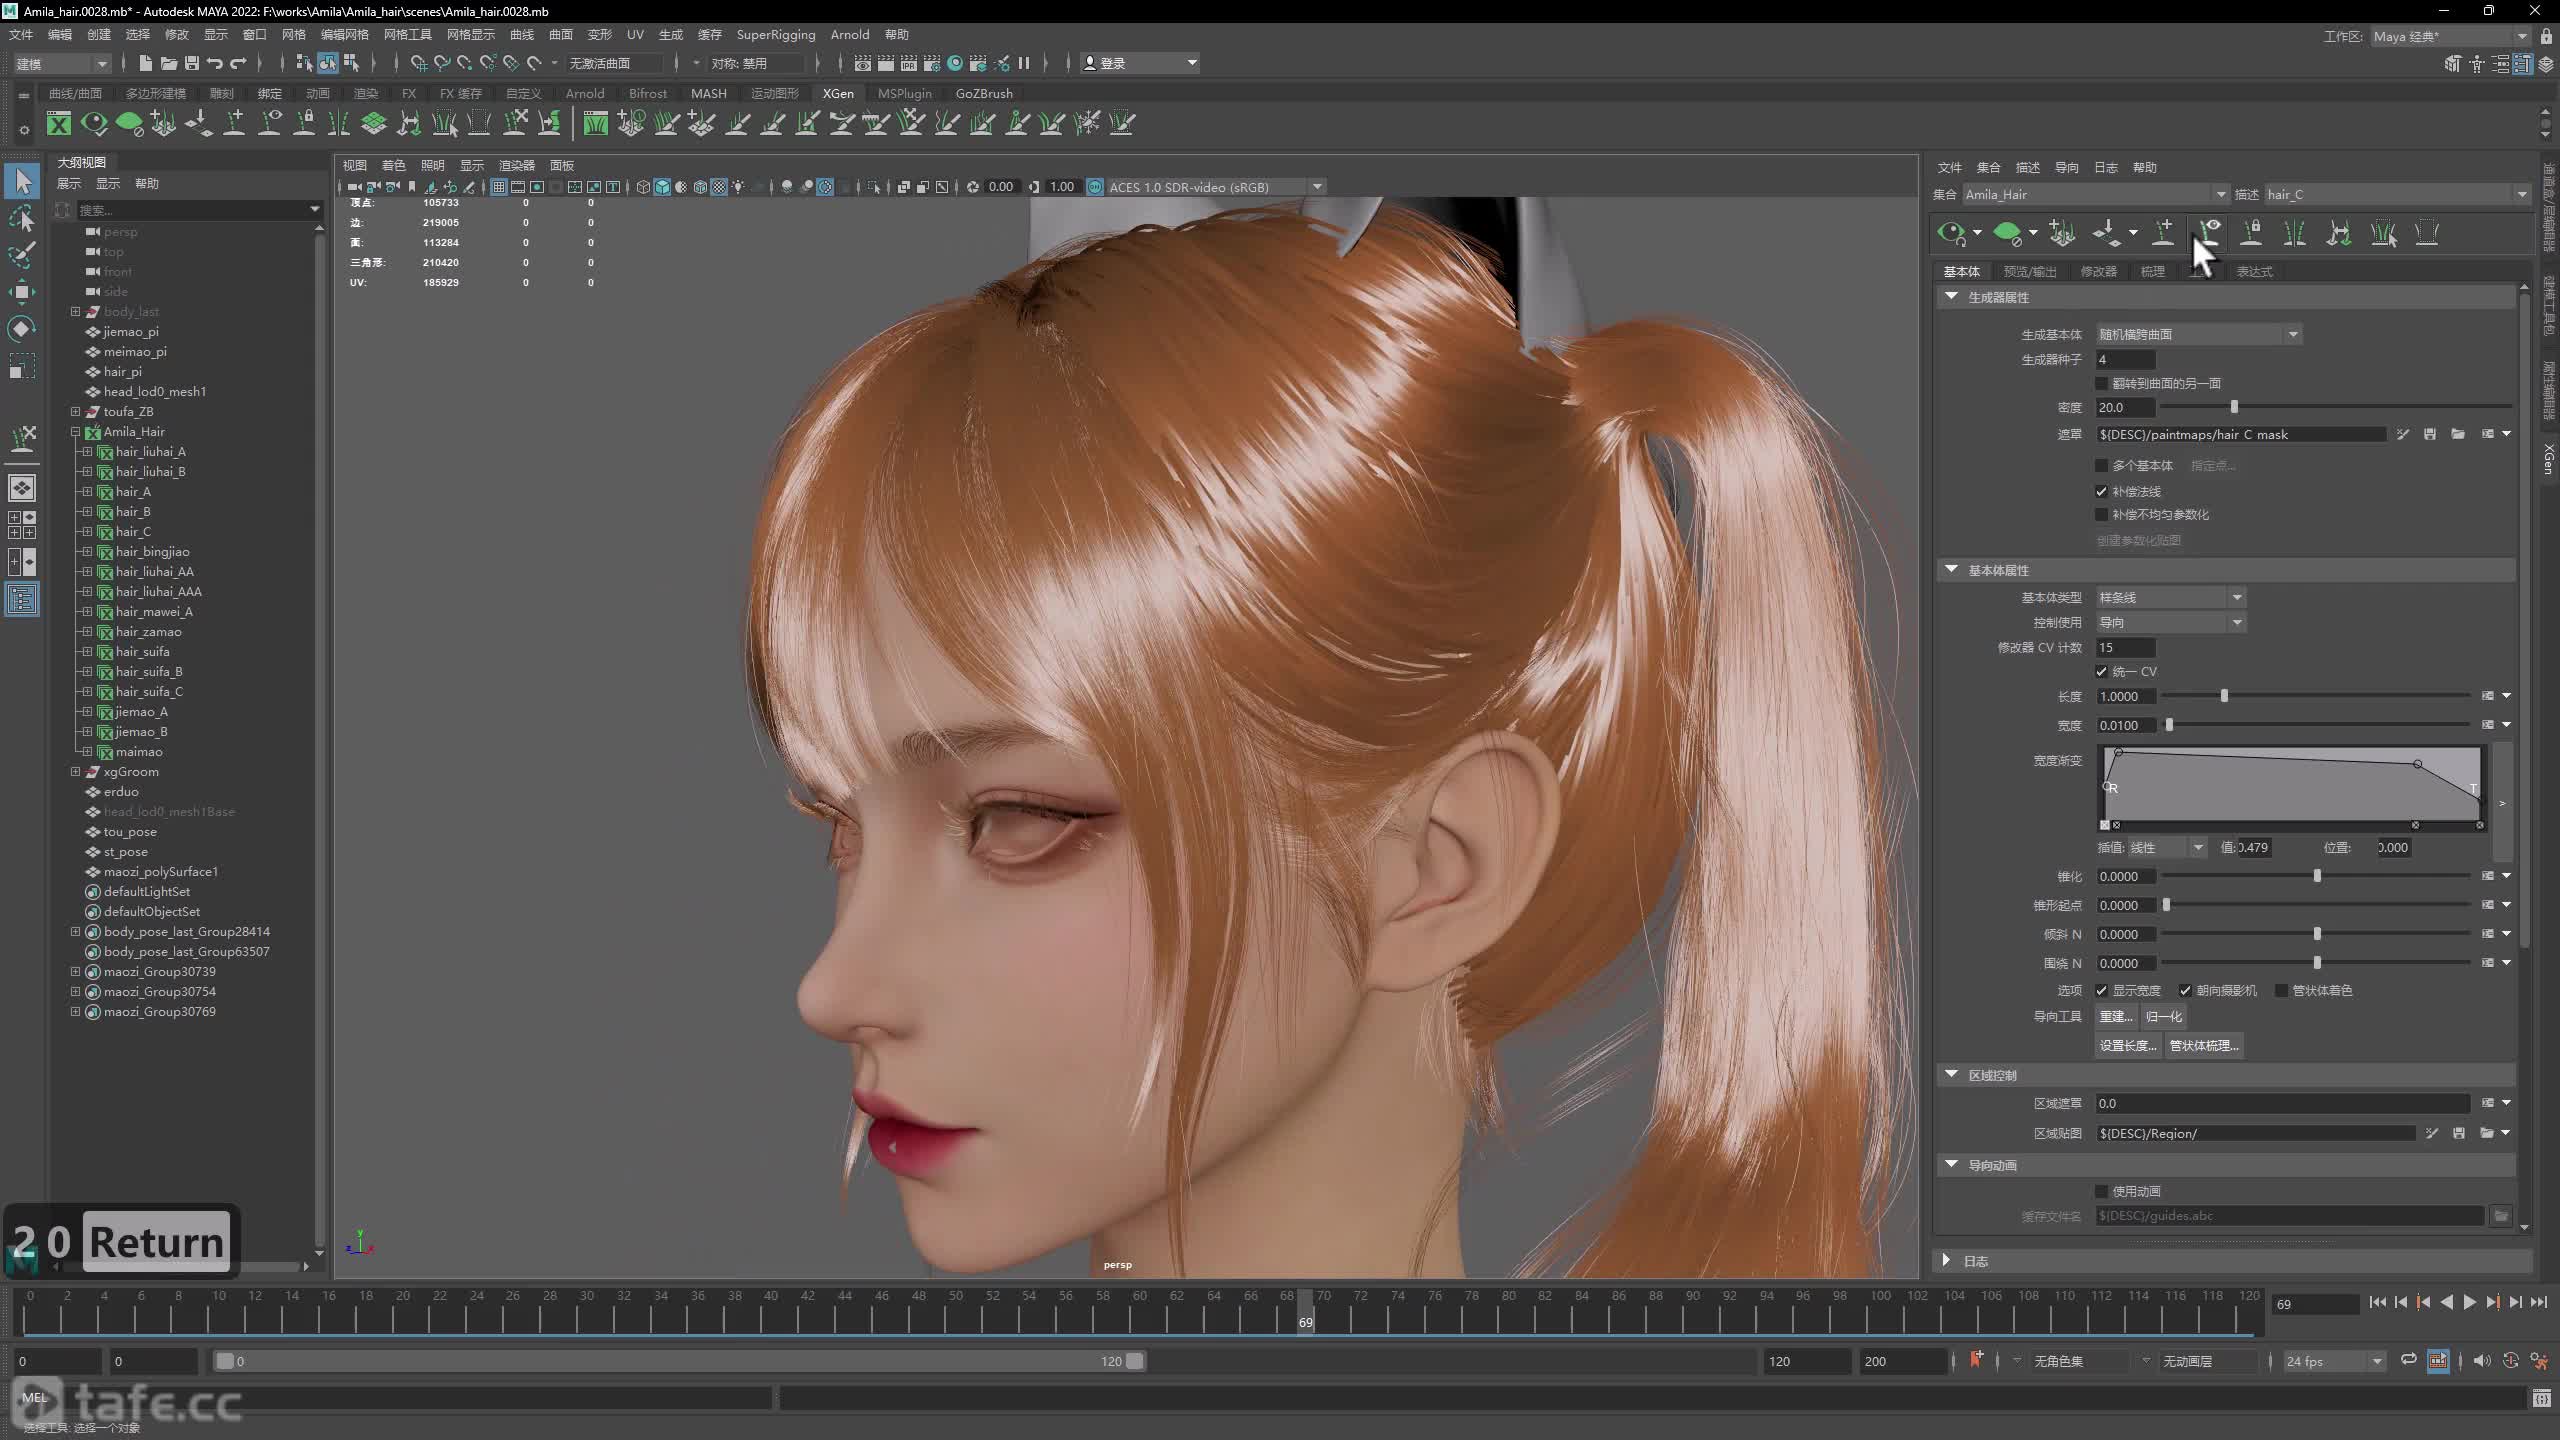Screen dimensions: 2560x1440
Task: Enable the 使用动画 checkbox
Action: coord(2102,1192)
